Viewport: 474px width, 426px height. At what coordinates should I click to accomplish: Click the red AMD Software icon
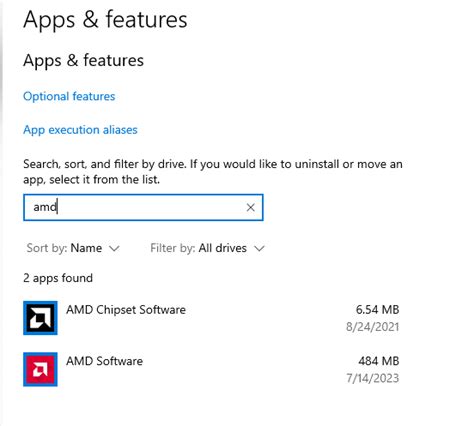pos(40,369)
